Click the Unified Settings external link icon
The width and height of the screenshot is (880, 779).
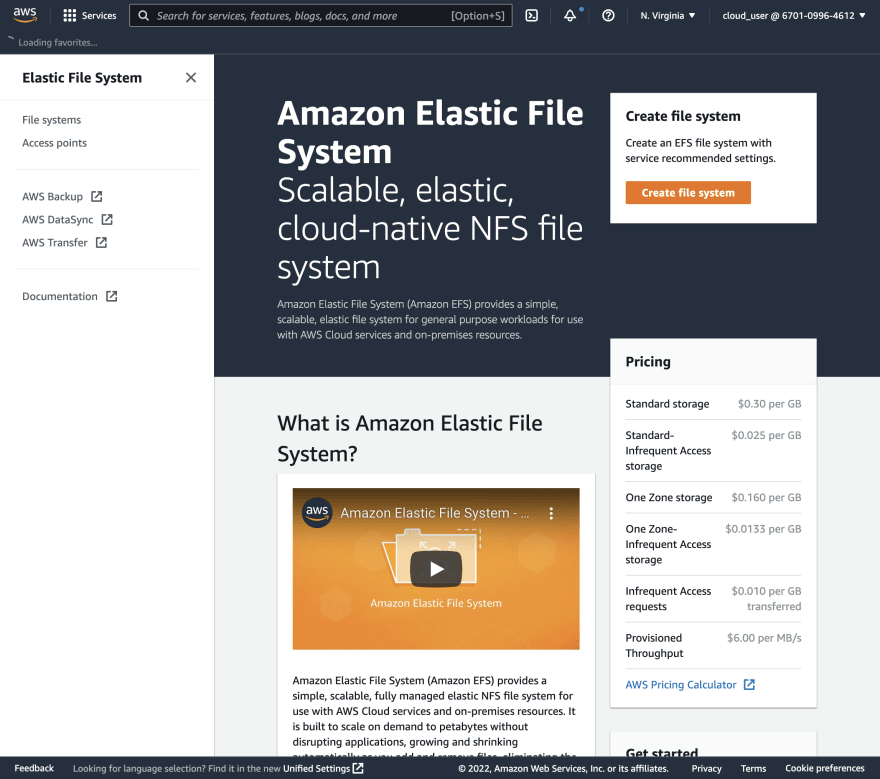pyautogui.click(x=358, y=768)
